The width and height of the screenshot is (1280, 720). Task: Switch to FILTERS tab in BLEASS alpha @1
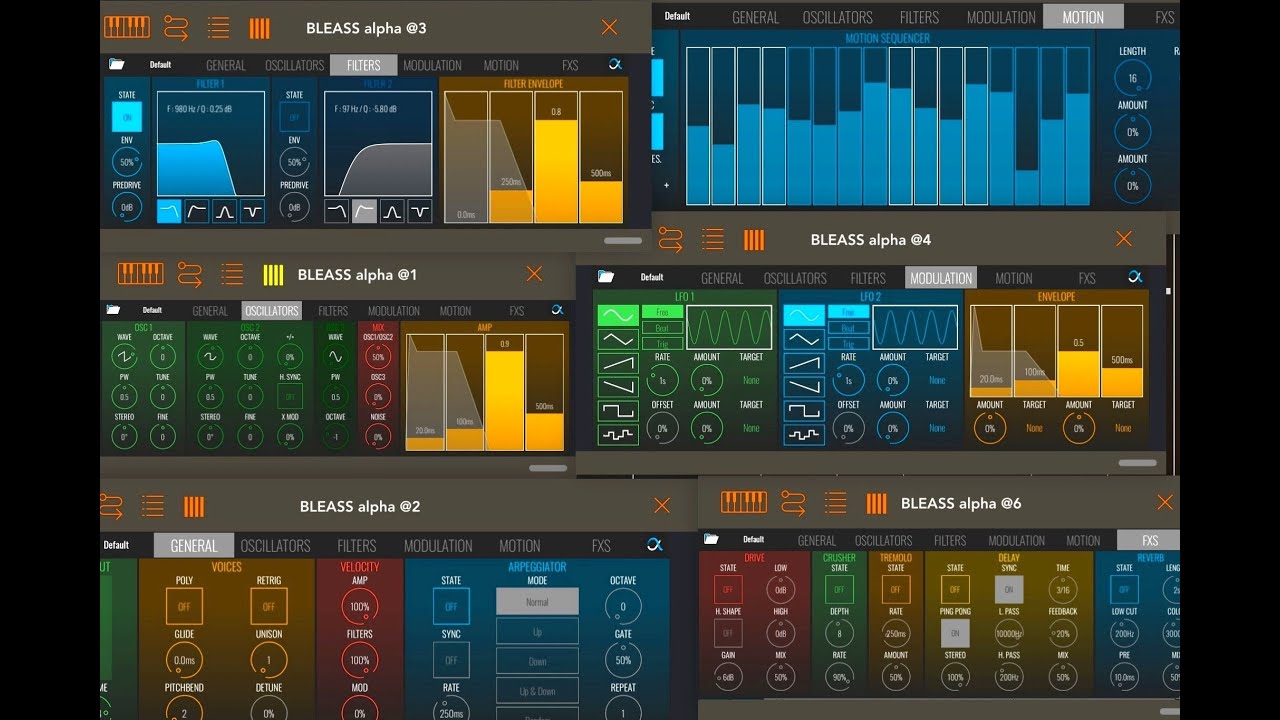point(333,311)
